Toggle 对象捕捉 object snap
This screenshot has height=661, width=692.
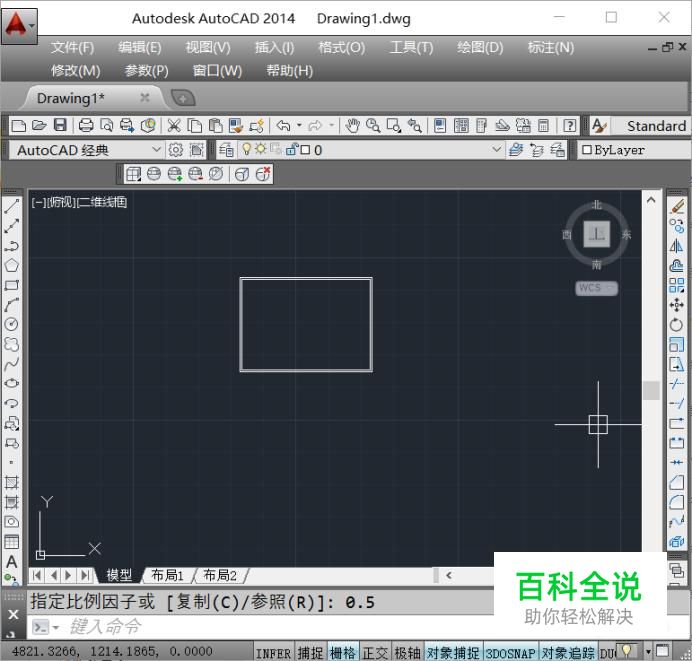coord(453,652)
